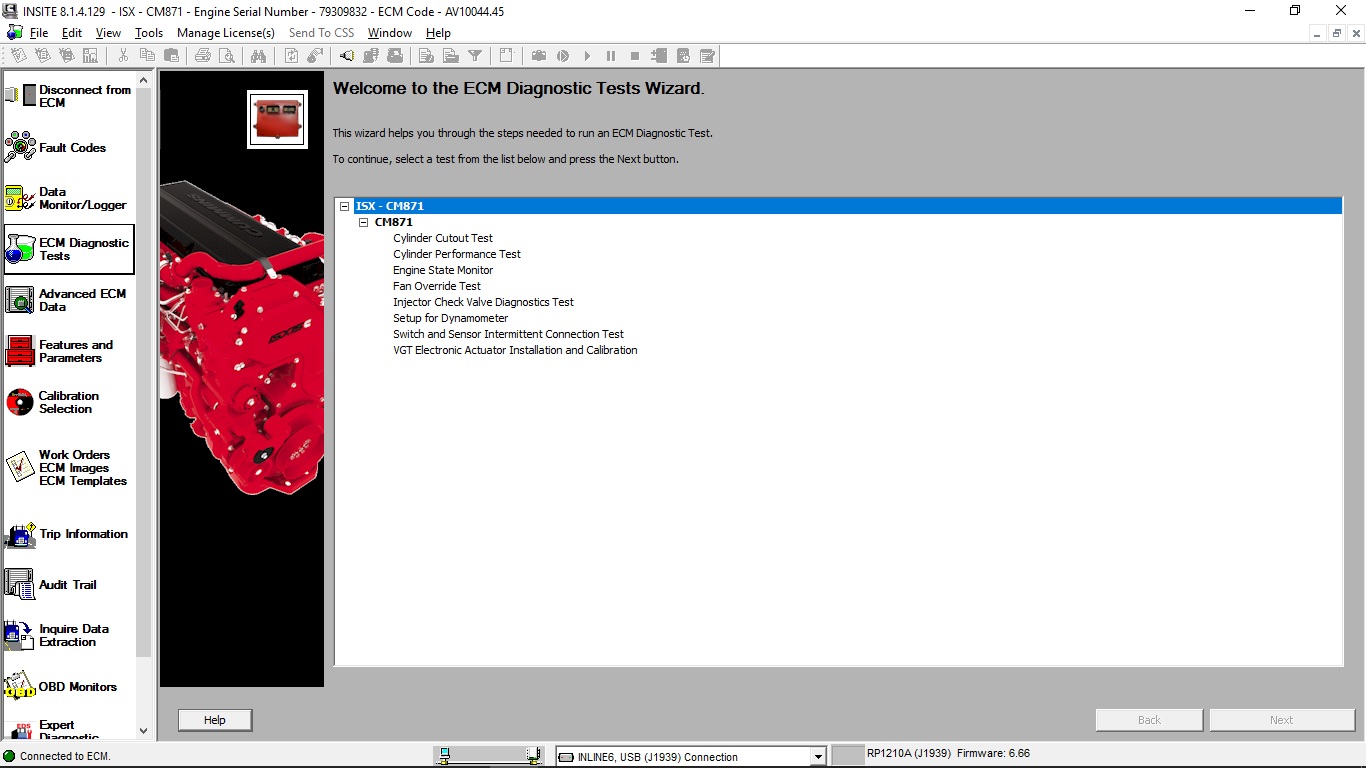The height and width of the screenshot is (768, 1366).
Task: Click the Paste toolbar icon
Action: (x=171, y=56)
